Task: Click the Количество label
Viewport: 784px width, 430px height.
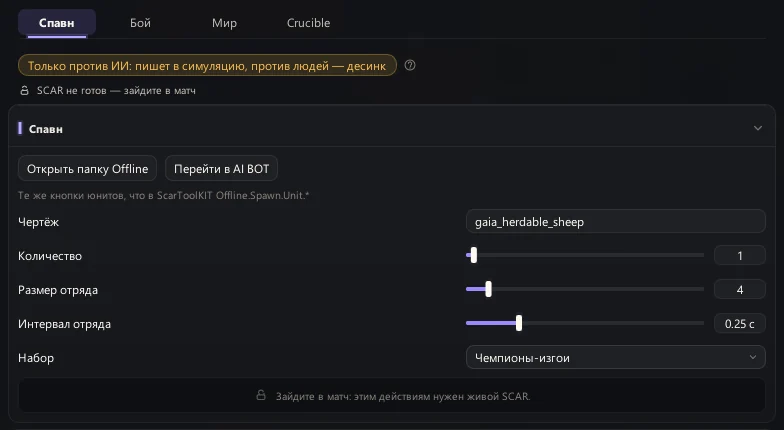Action: [50, 256]
